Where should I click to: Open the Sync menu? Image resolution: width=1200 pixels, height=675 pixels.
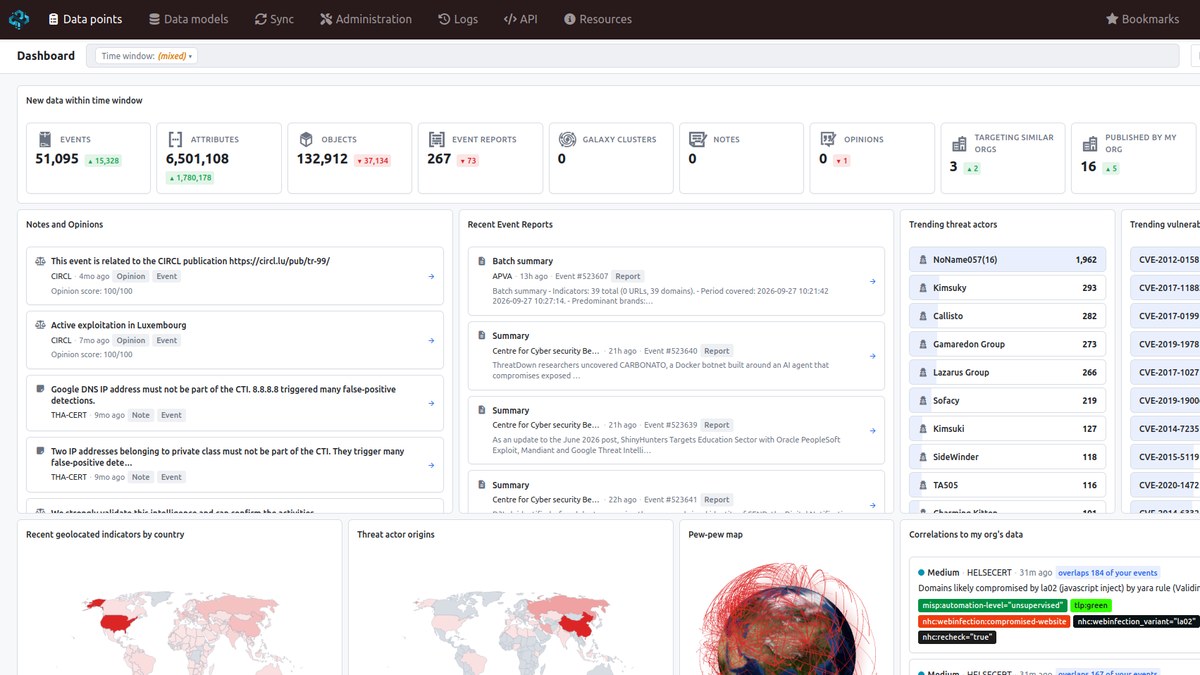tap(274, 19)
